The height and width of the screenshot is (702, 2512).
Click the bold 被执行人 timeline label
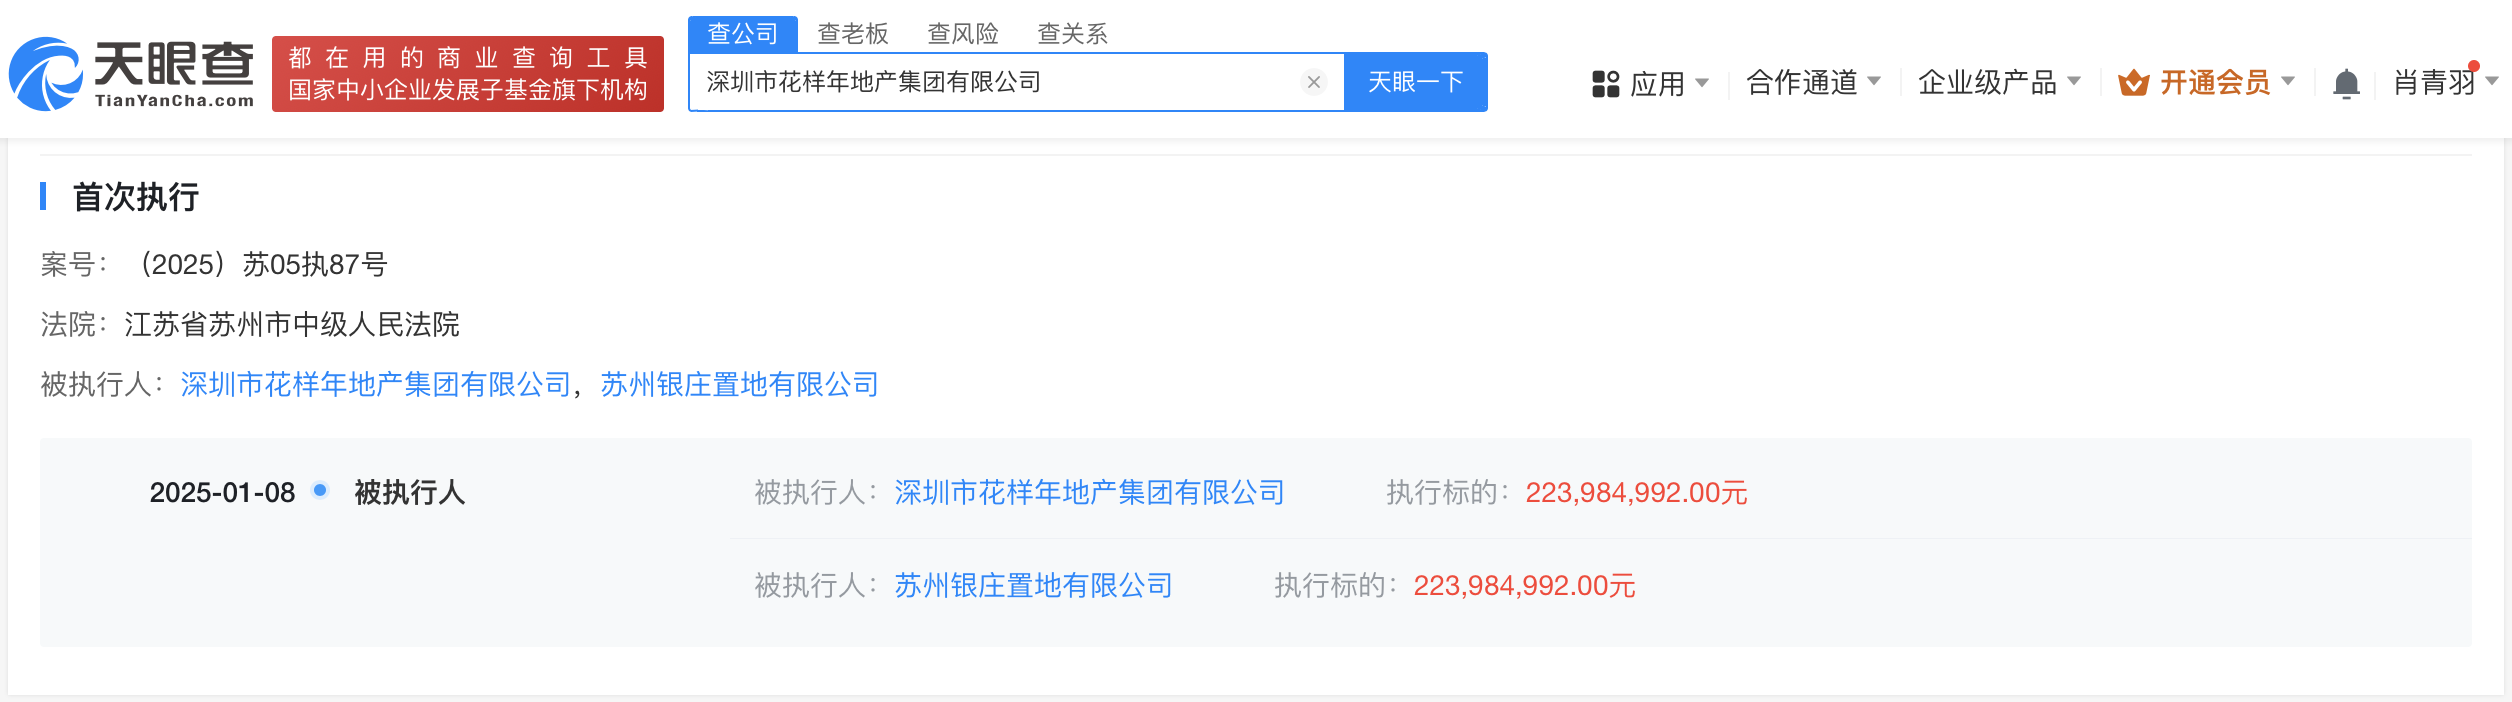410,493
